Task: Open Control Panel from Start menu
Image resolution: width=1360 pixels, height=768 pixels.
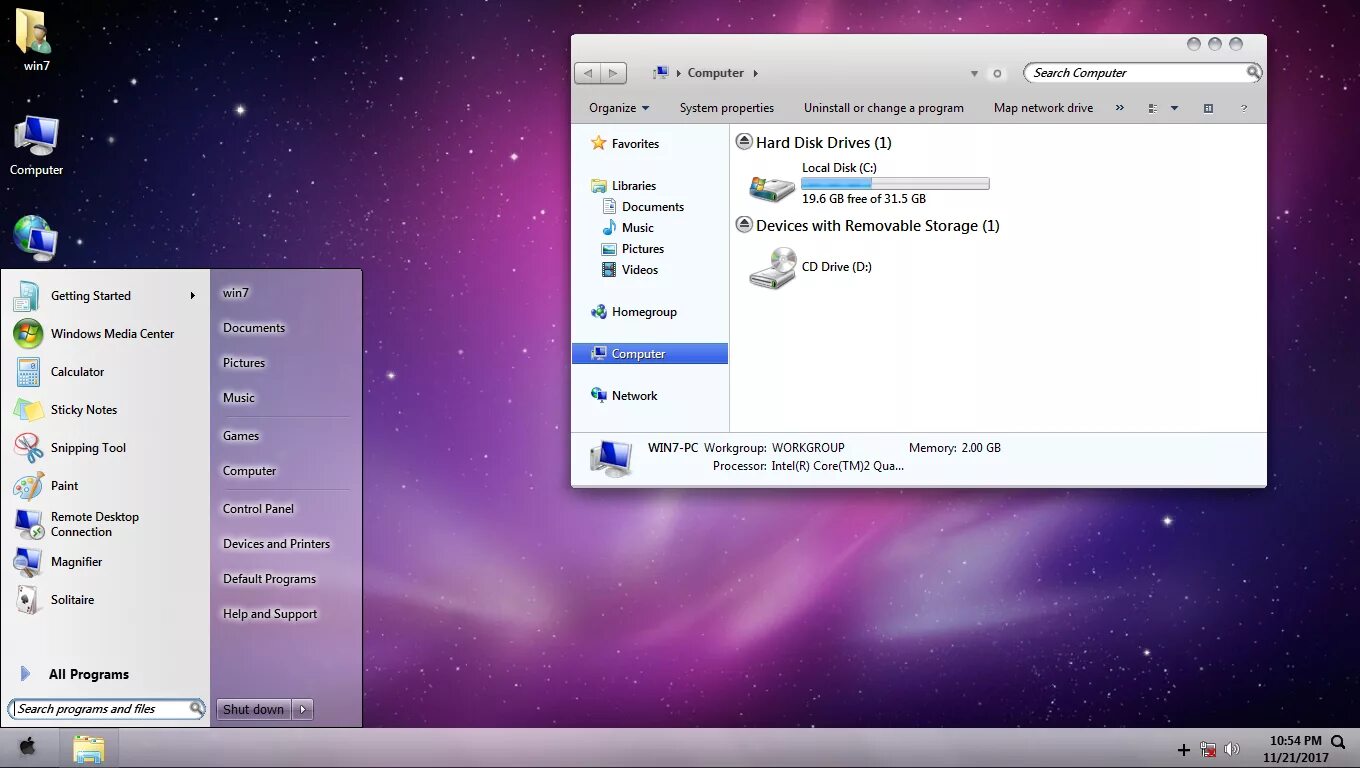Action: [x=259, y=509]
